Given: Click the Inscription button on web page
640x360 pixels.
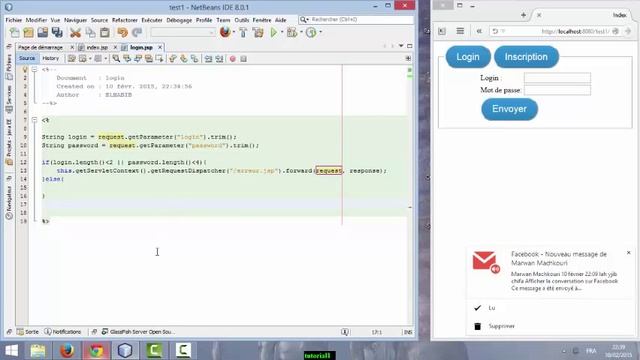Looking at the screenshot, I should pos(526,57).
